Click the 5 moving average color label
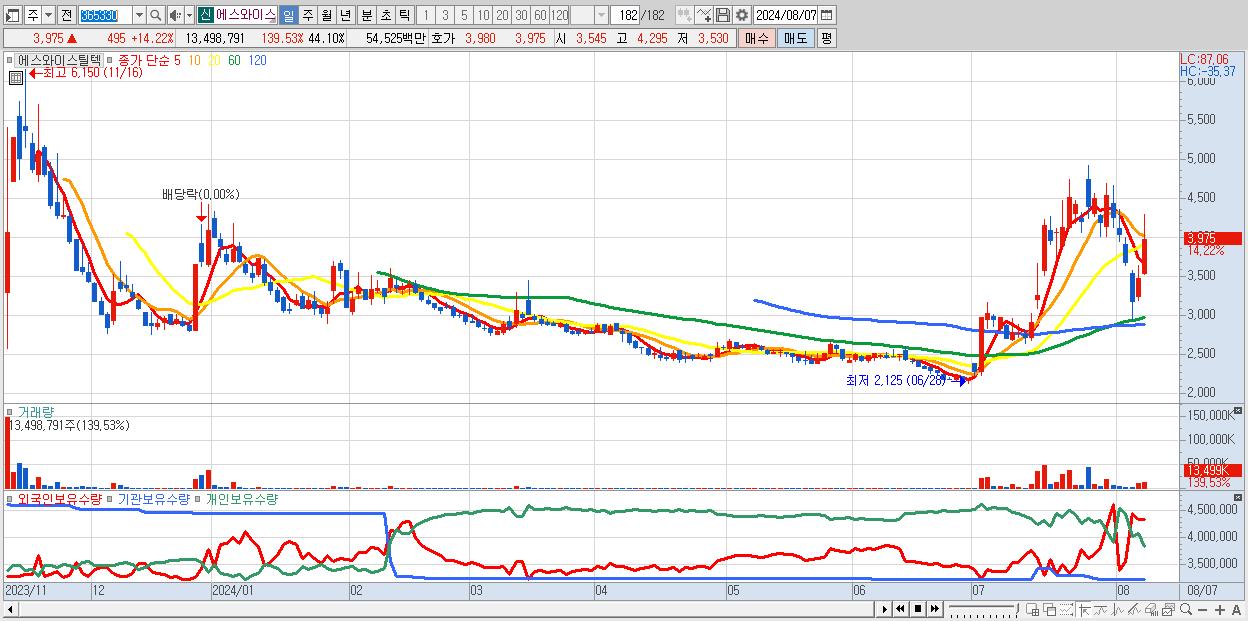 (x=177, y=60)
